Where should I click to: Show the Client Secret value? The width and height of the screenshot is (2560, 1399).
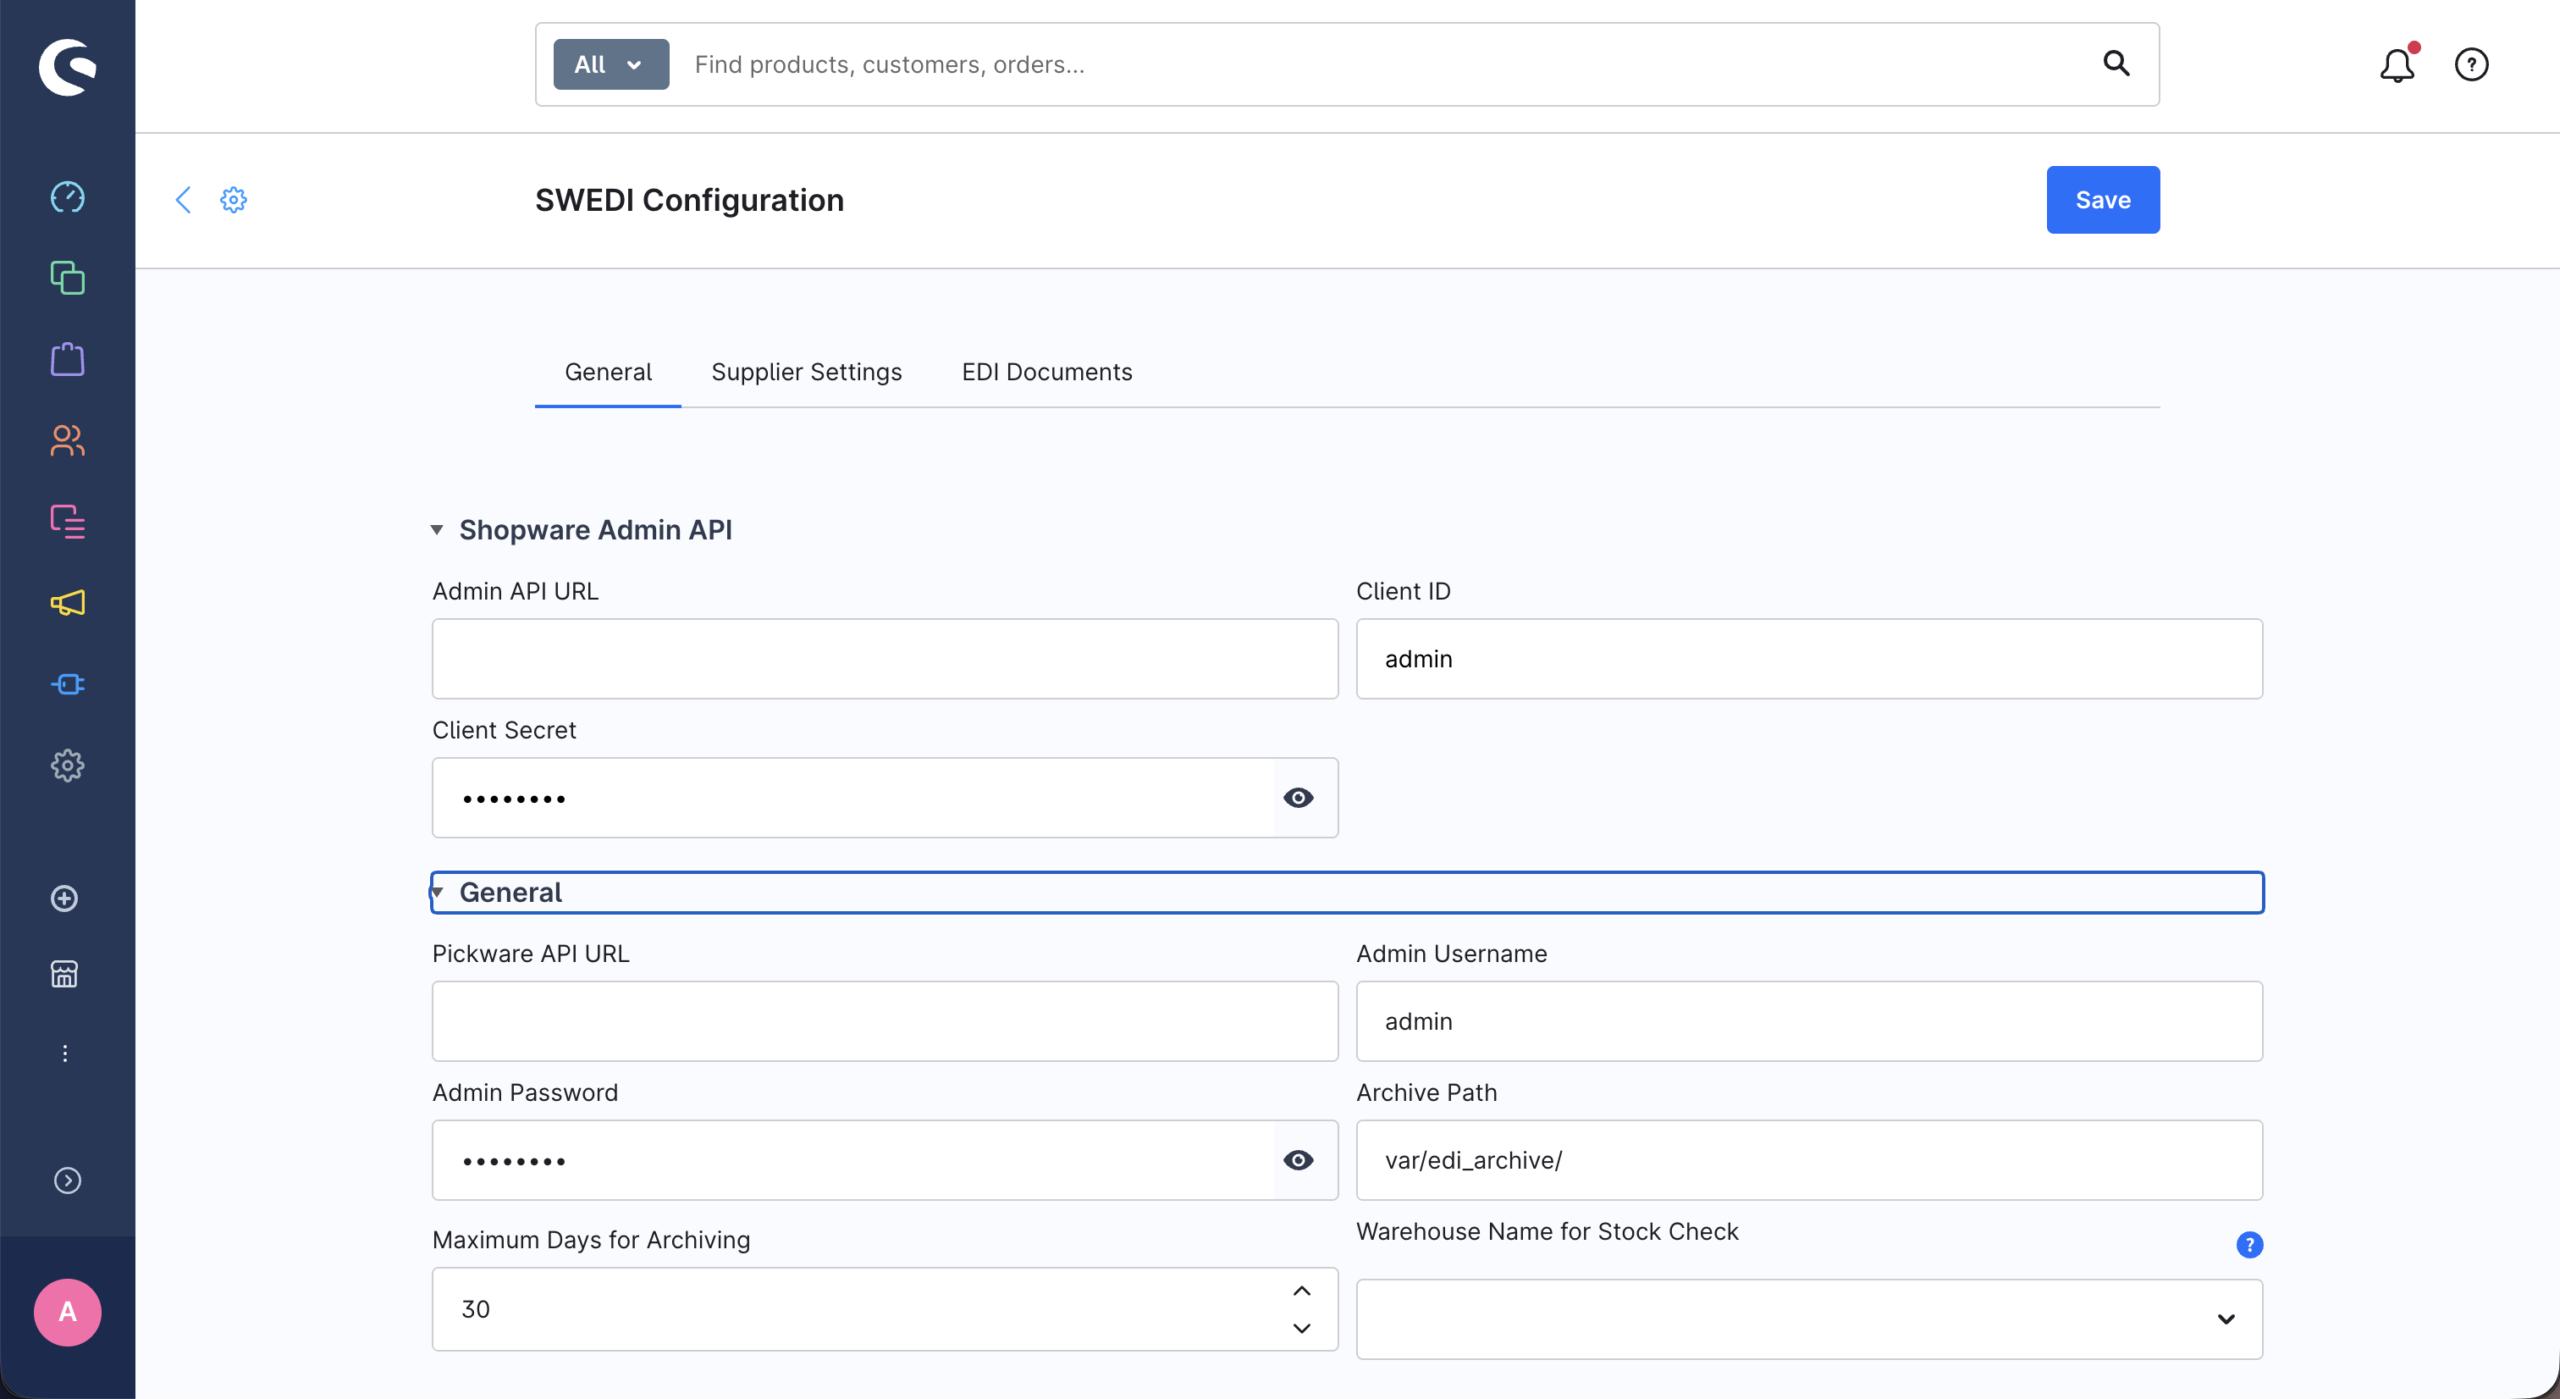(x=1298, y=798)
